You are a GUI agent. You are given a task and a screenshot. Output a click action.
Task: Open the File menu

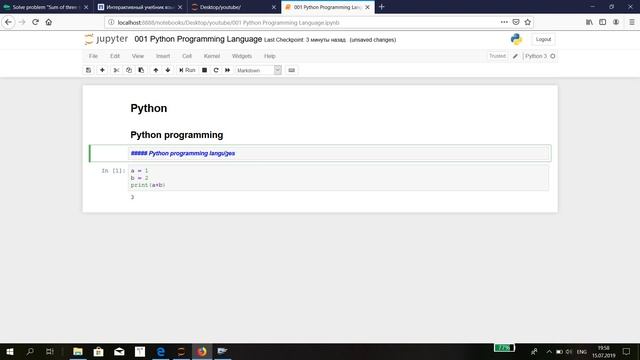click(x=93, y=56)
